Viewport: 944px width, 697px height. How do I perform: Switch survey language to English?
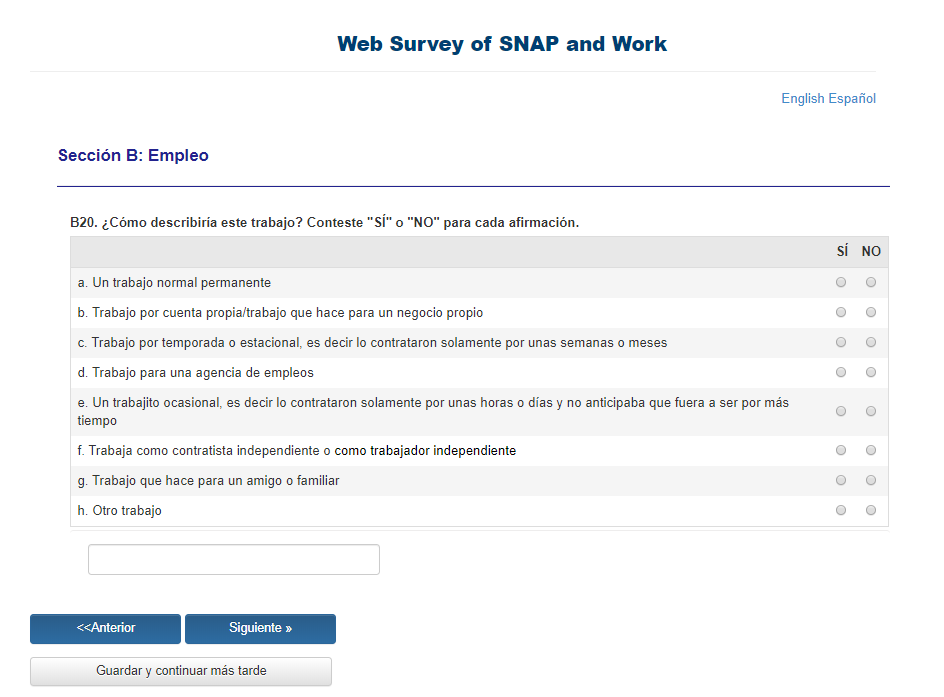[x=803, y=99]
